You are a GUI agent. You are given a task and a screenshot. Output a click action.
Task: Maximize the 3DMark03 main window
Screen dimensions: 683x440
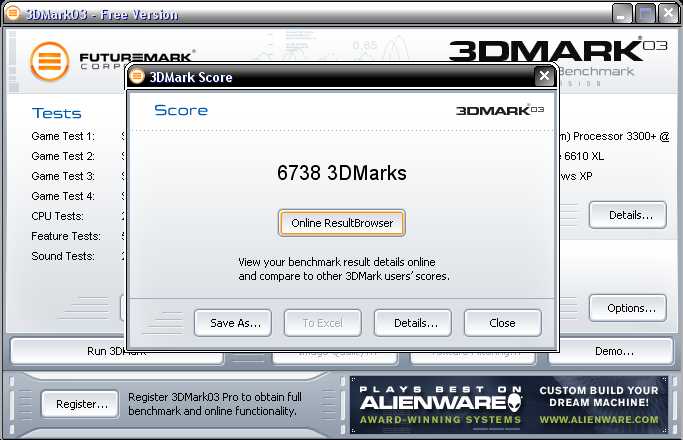click(x=645, y=13)
